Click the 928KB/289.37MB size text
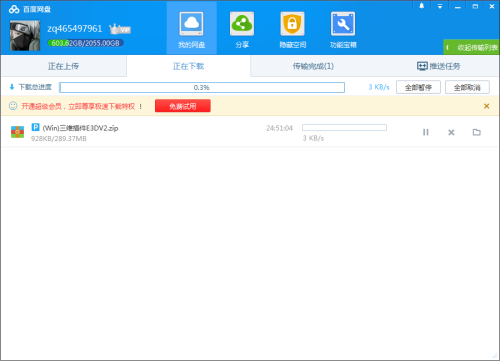Viewport: 500px width, 361px height. tap(59, 138)
